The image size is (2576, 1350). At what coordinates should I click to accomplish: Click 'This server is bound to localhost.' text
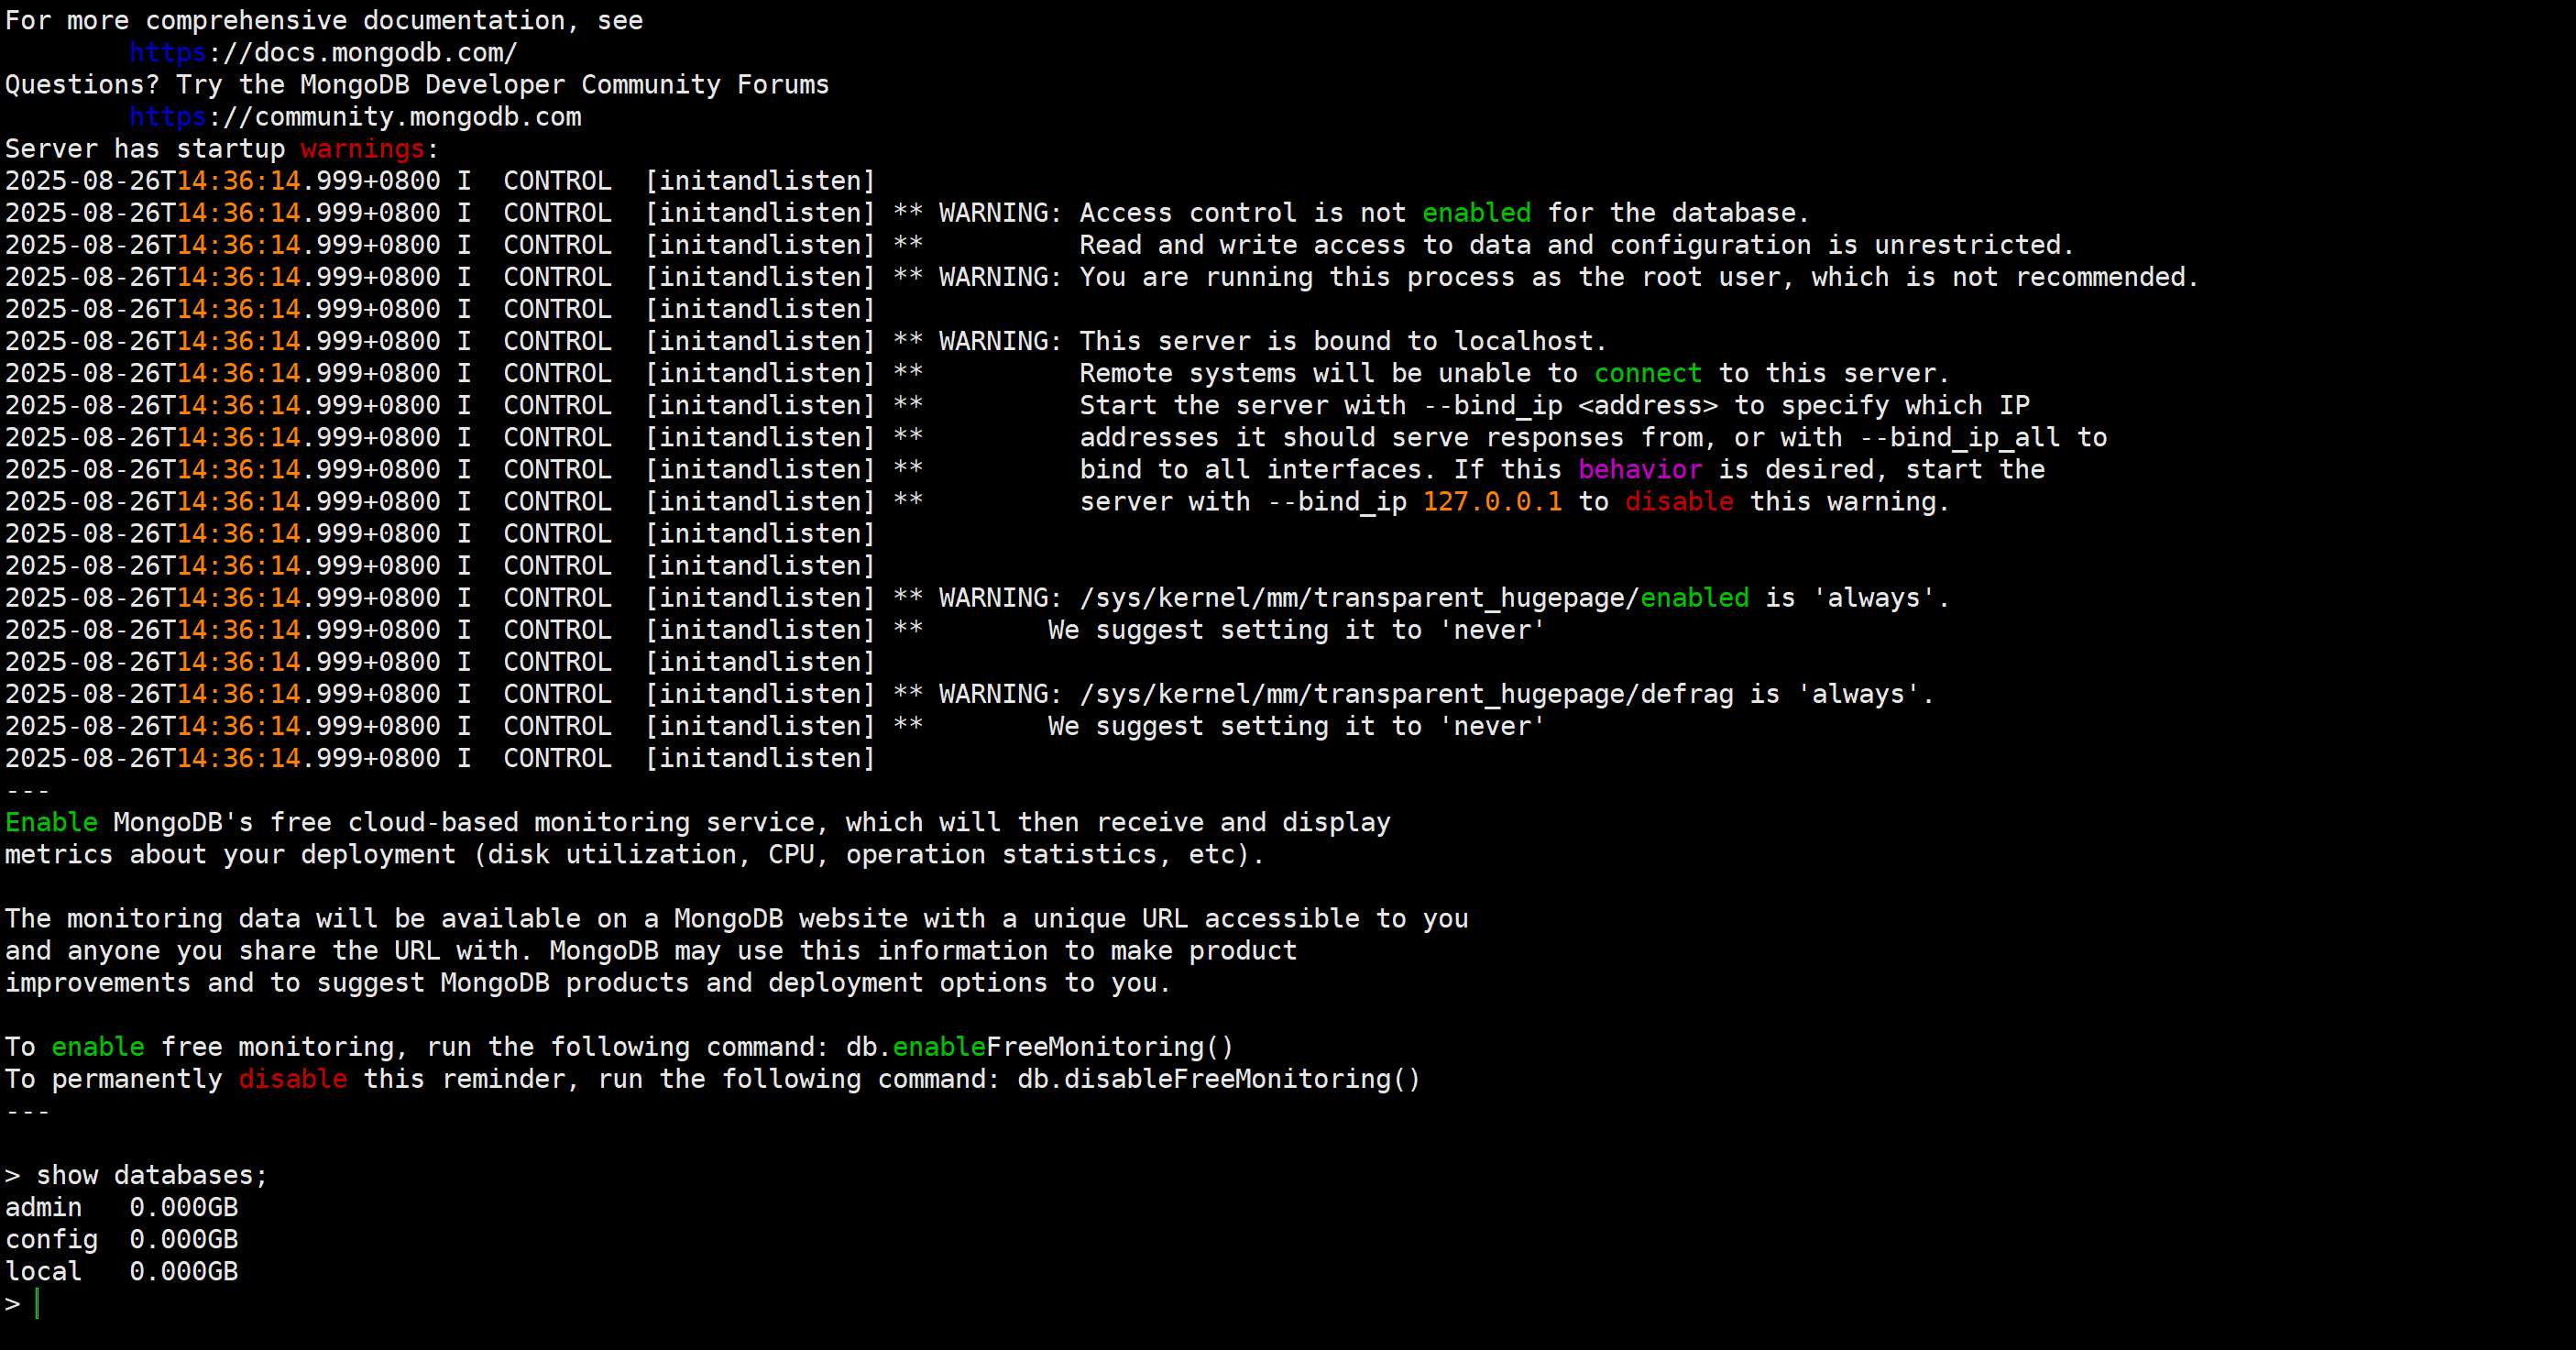(x=1342, y=341)
